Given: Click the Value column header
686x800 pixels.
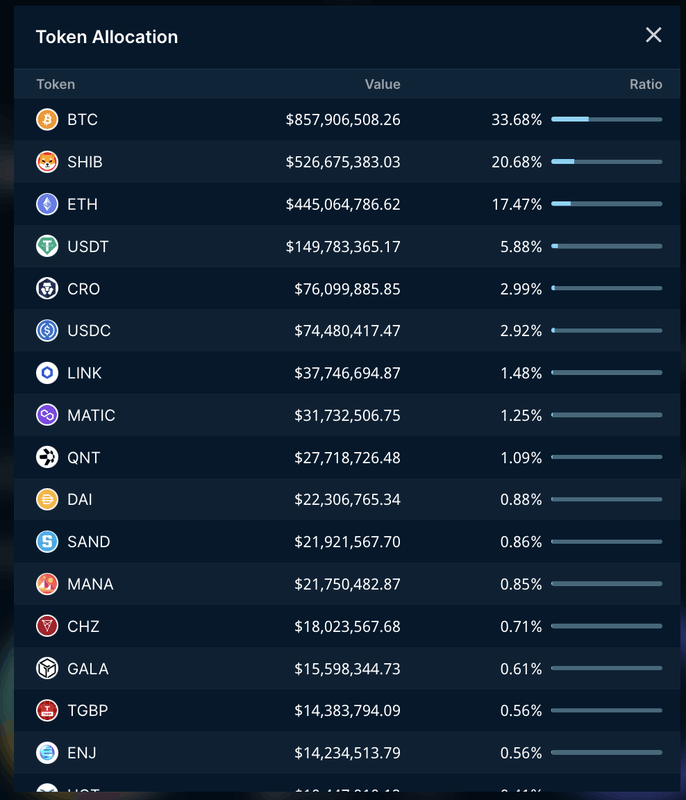Looking at the screenshot, I should [x=382, y=84].
